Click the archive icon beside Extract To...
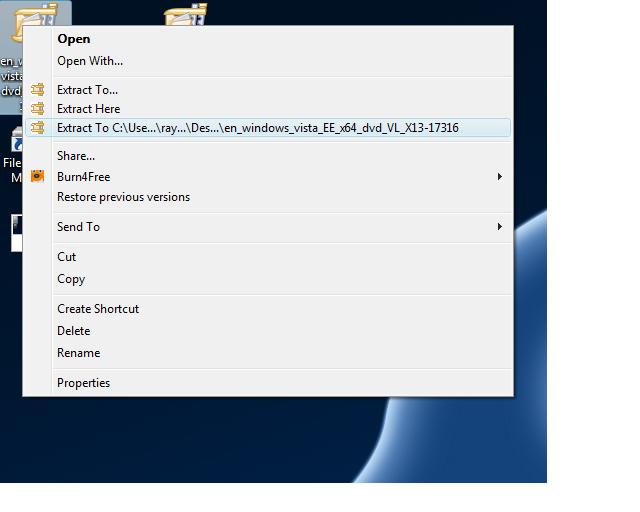640x512 pixels. click(38, 90)
